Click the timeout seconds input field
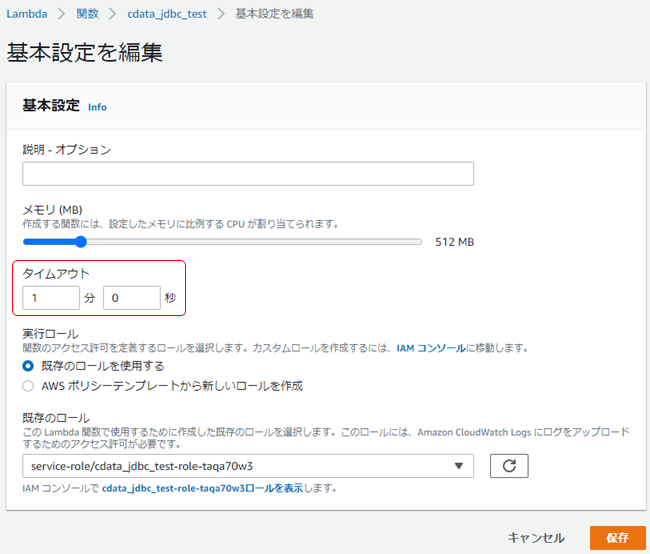Viewport: 650px width, 554px height. [132, 298]
